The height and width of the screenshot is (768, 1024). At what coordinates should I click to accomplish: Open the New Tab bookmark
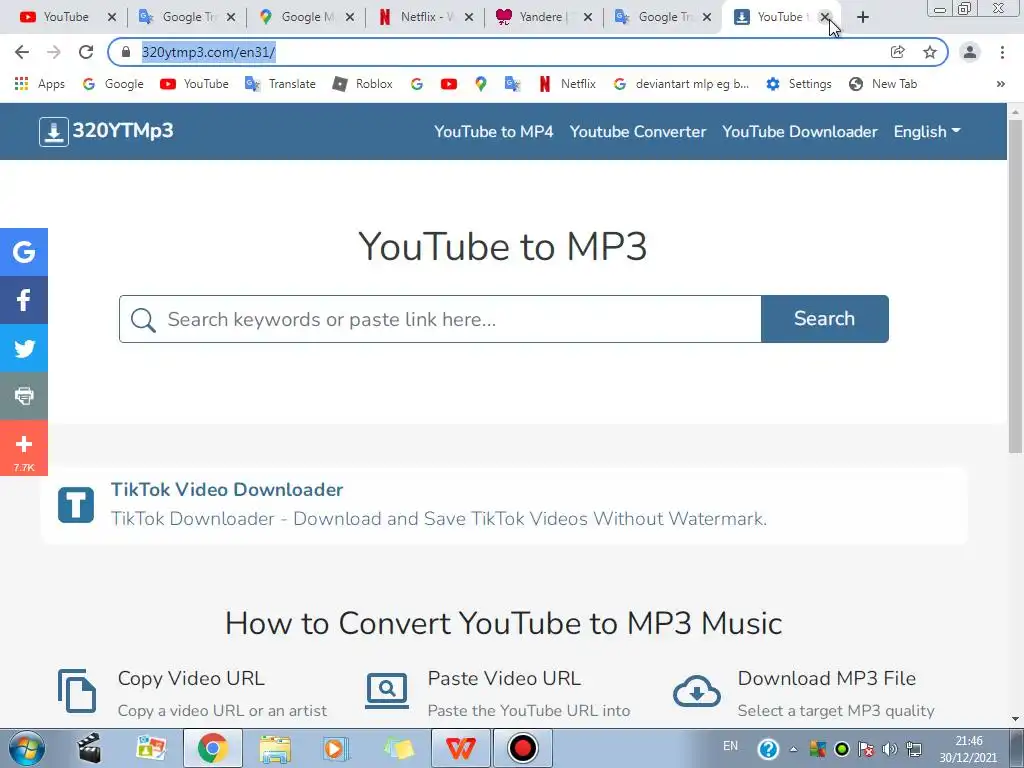pyautogui.click(x=884, y=84)
